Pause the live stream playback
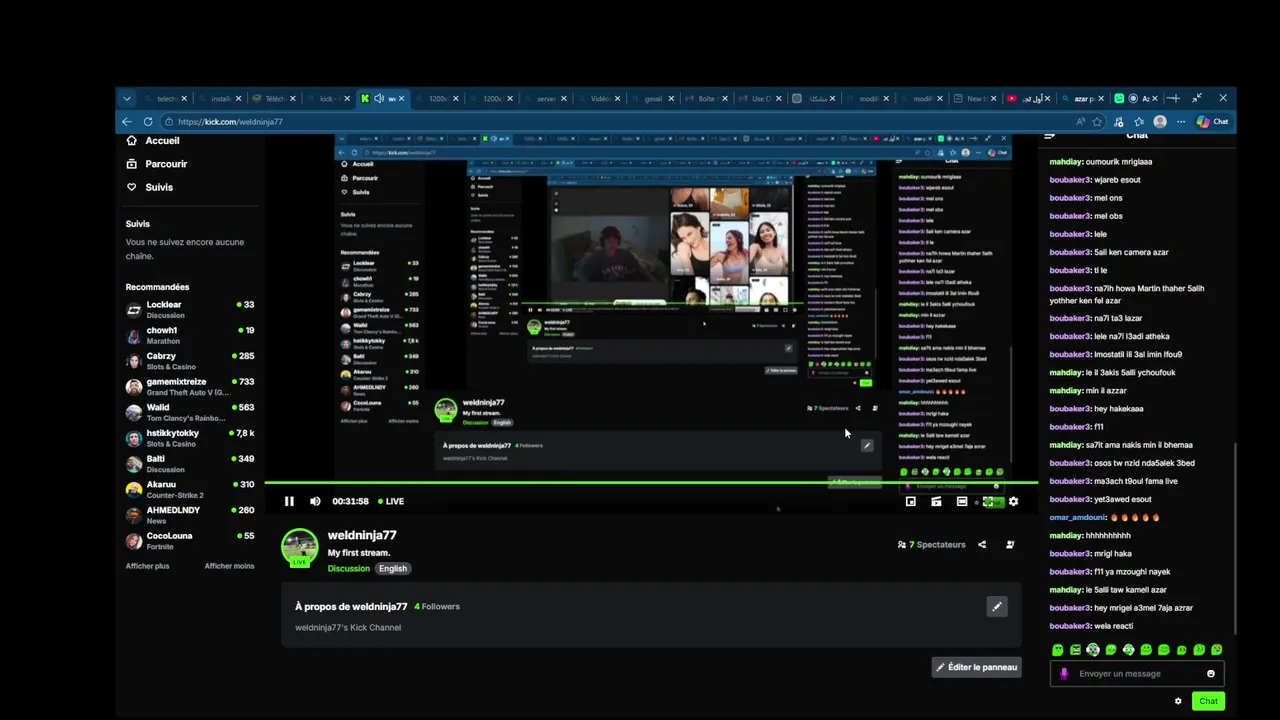This screenshot has height=720, width=1280. 289,502
